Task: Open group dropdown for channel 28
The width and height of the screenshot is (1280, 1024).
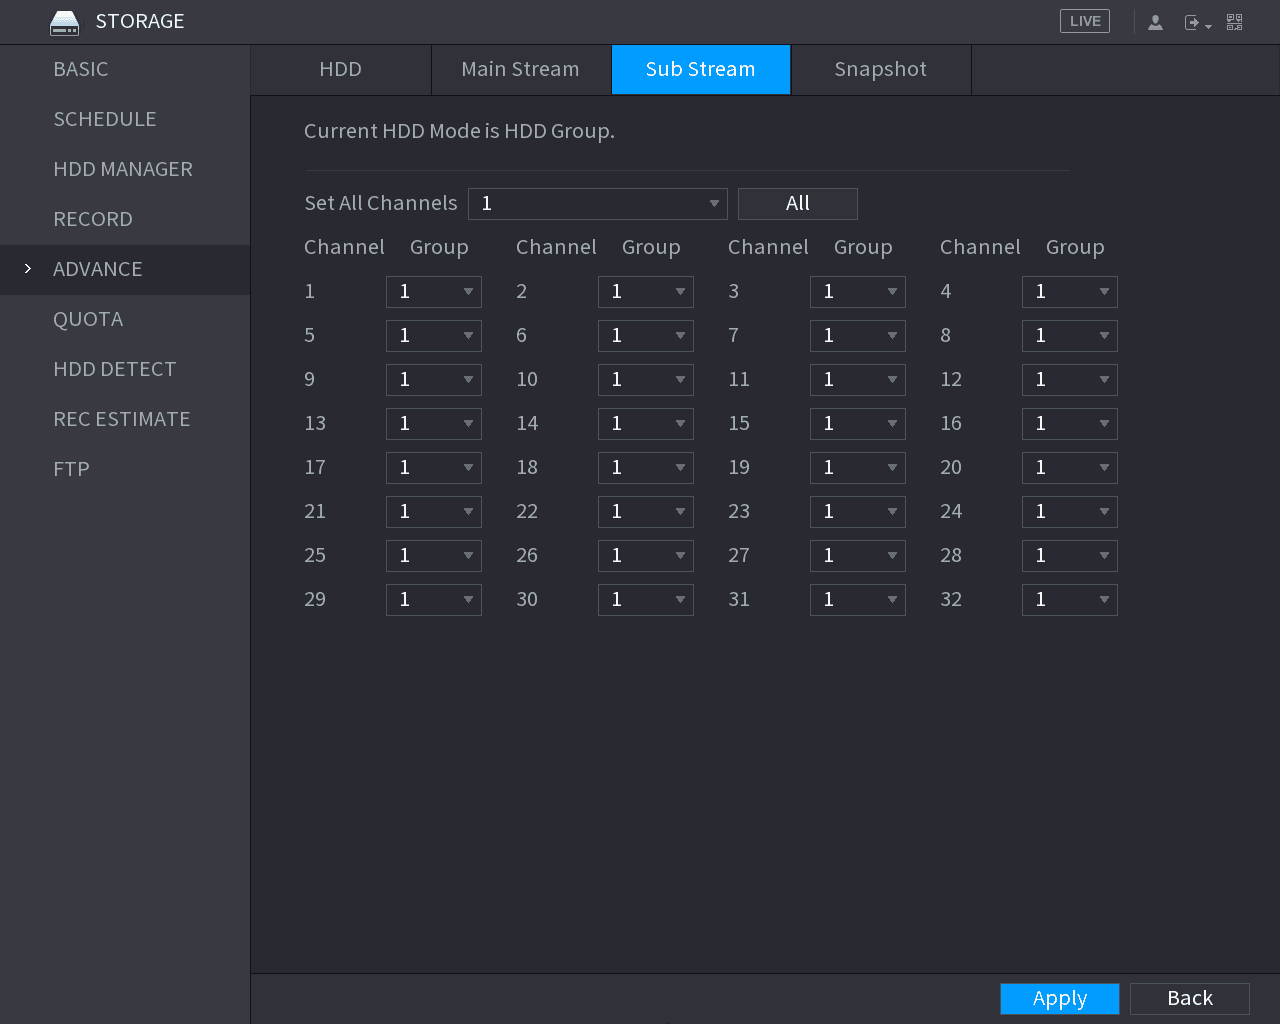Action: click(x=1070, y=556)
